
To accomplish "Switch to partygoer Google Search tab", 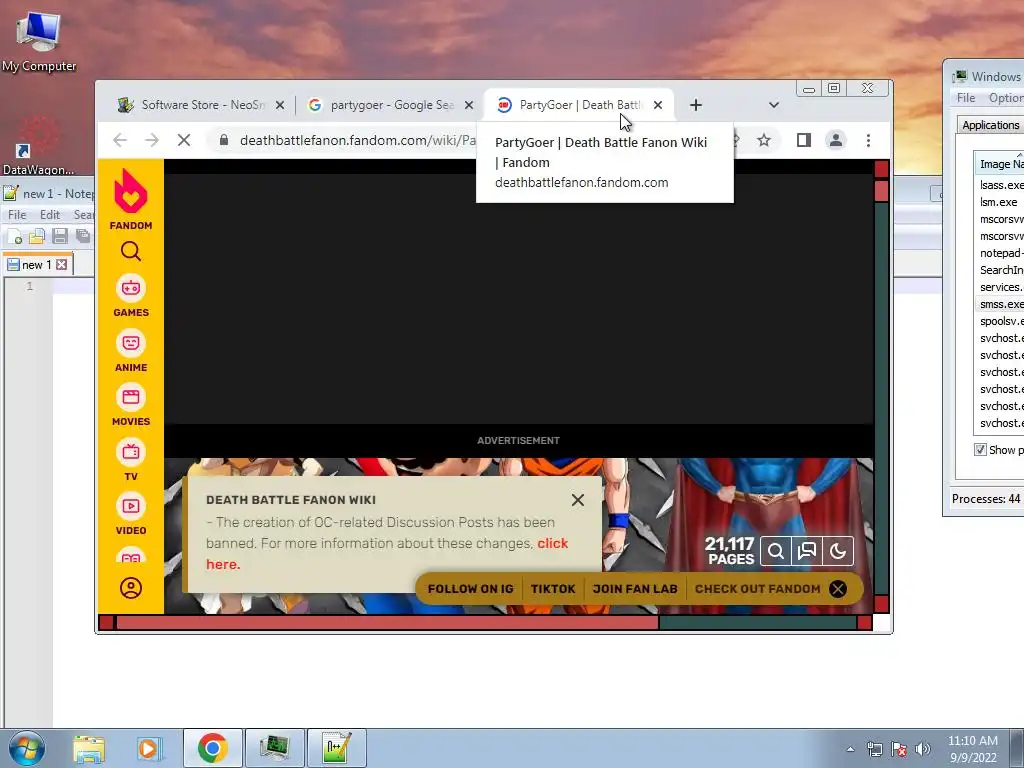I will pos(390,105).
